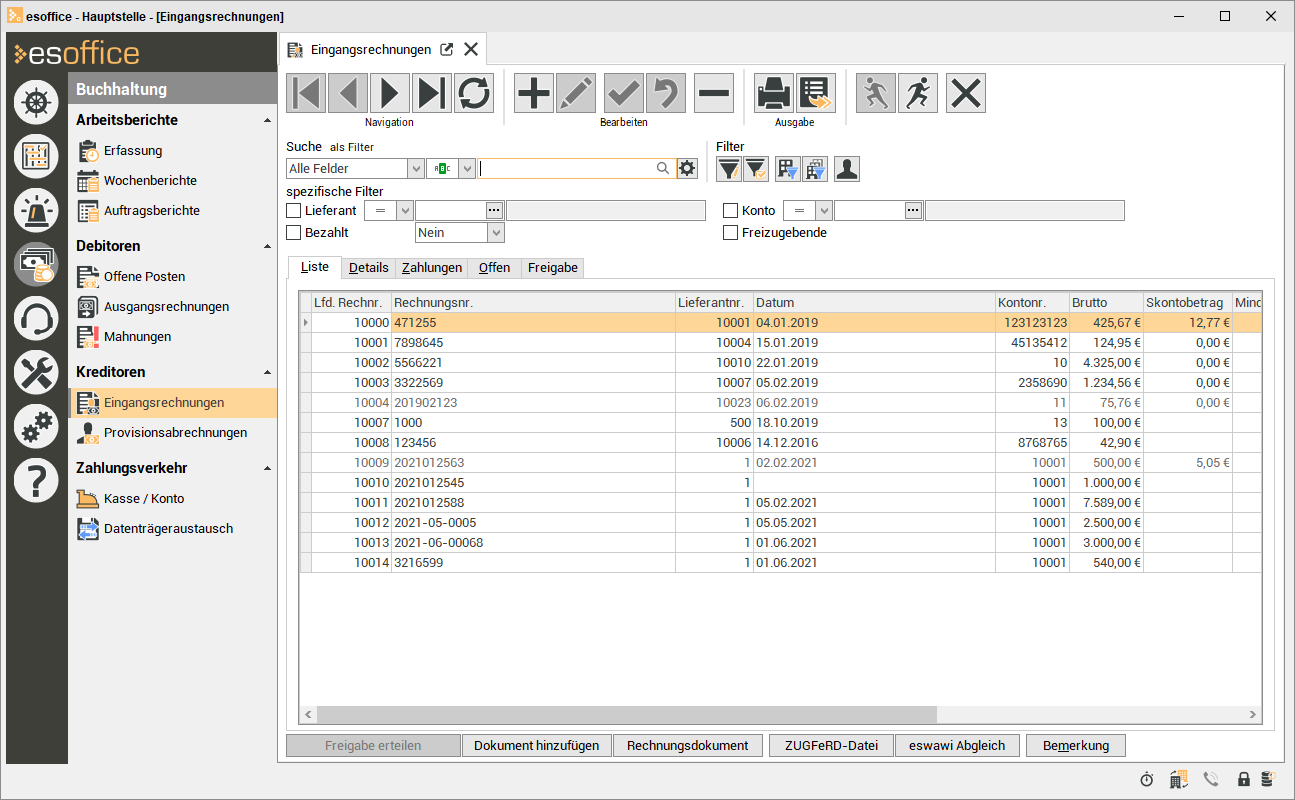Jump to the last record in Navigation

(432, 93)
